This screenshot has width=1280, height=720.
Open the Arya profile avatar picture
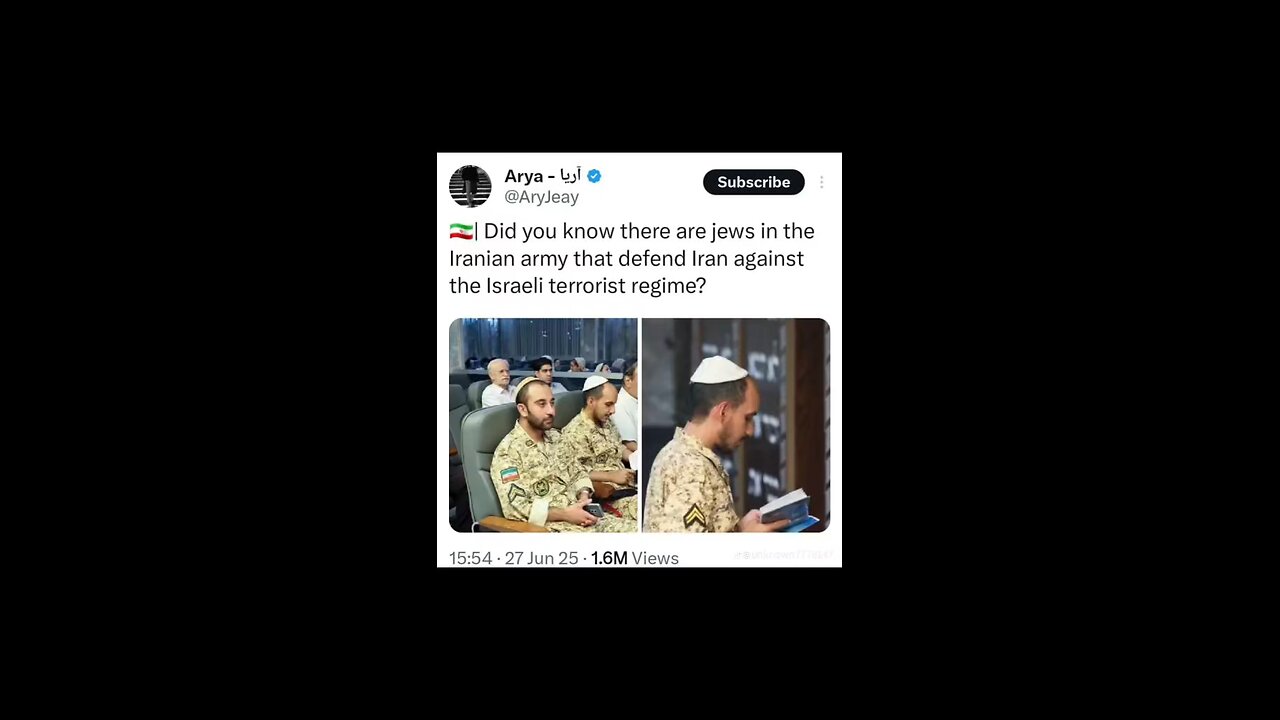pyautogui.click(x=470, y=186)
